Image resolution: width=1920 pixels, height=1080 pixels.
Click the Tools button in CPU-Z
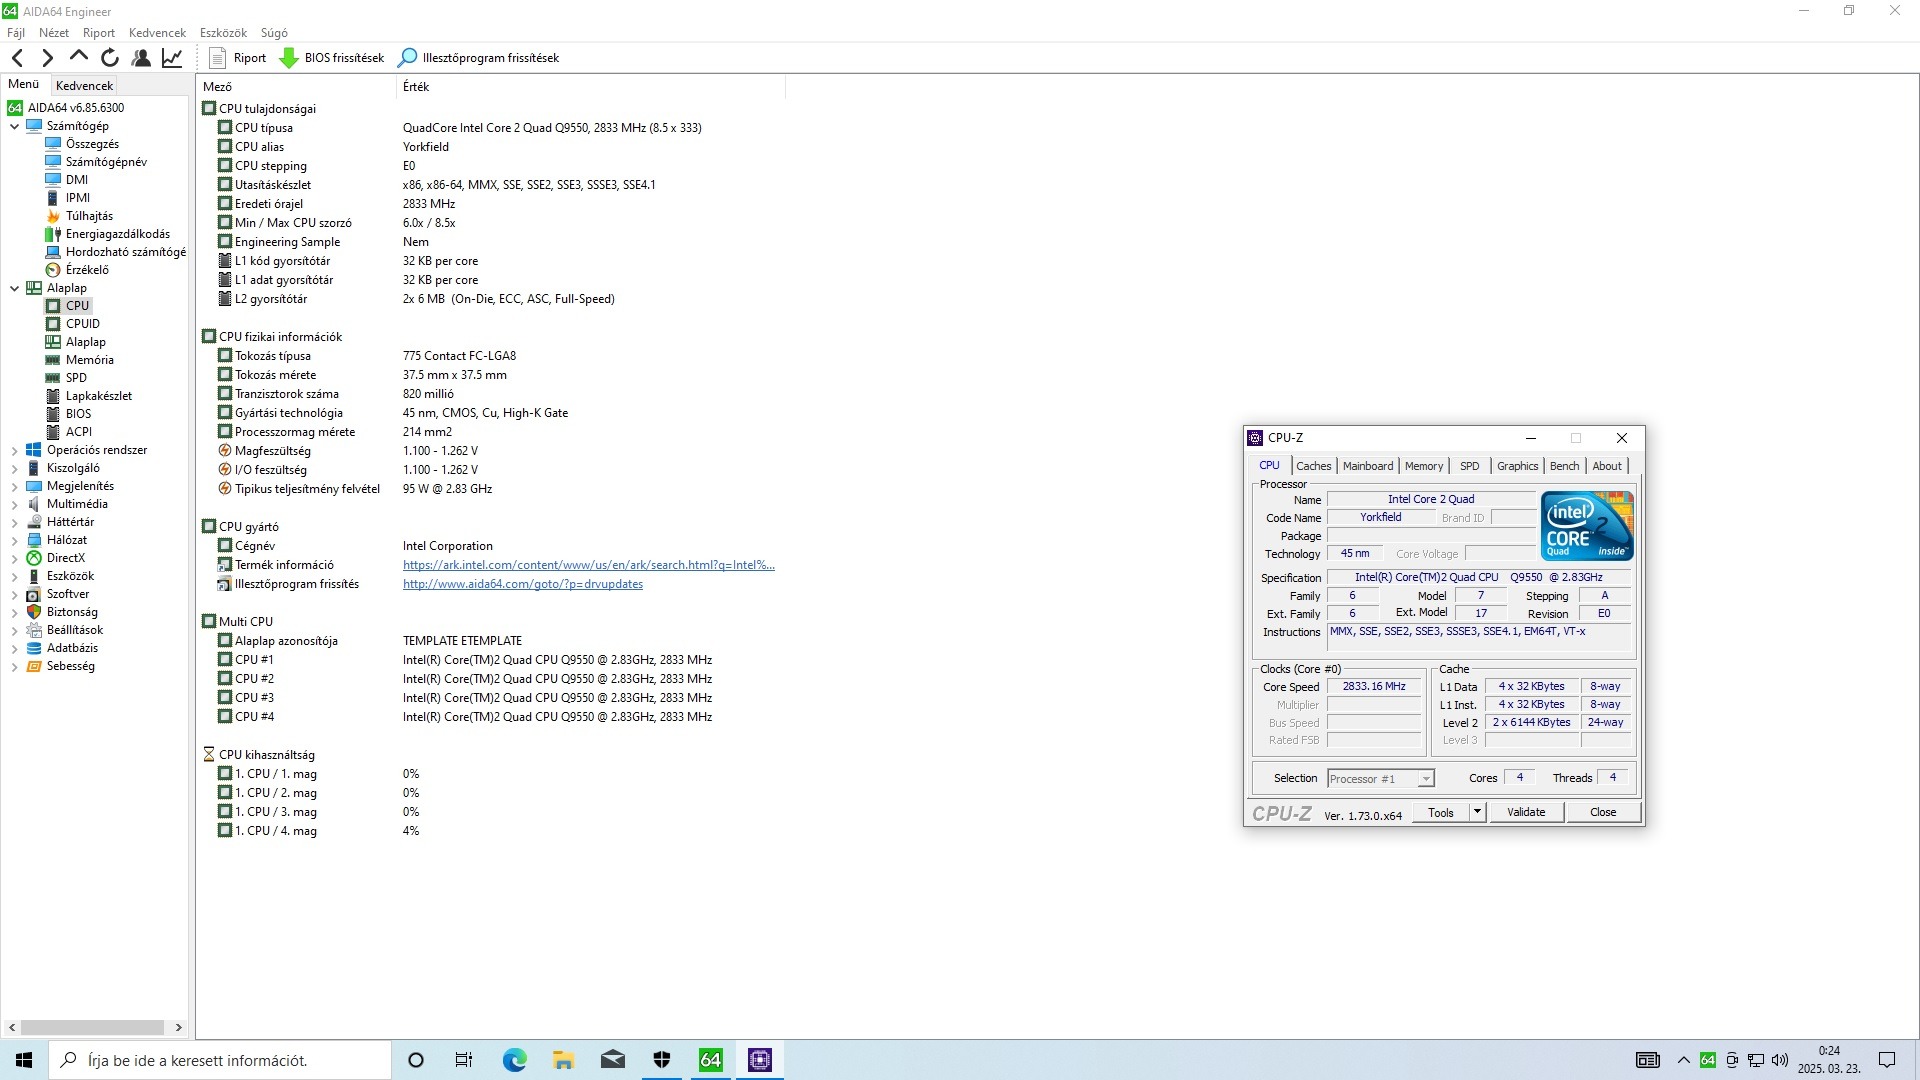pyautogui.click(x=1441, y=812)
